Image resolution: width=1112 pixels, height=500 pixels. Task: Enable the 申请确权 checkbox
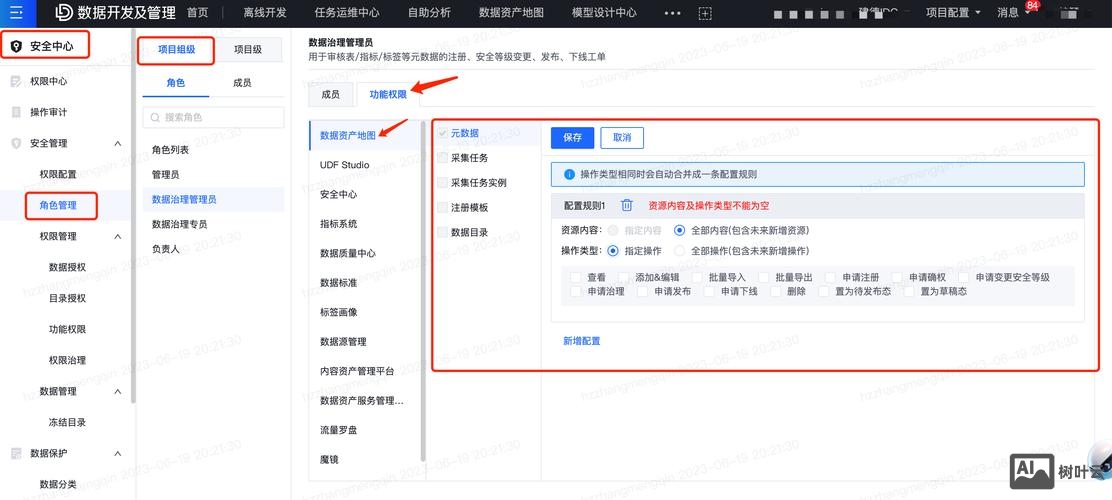897,277
